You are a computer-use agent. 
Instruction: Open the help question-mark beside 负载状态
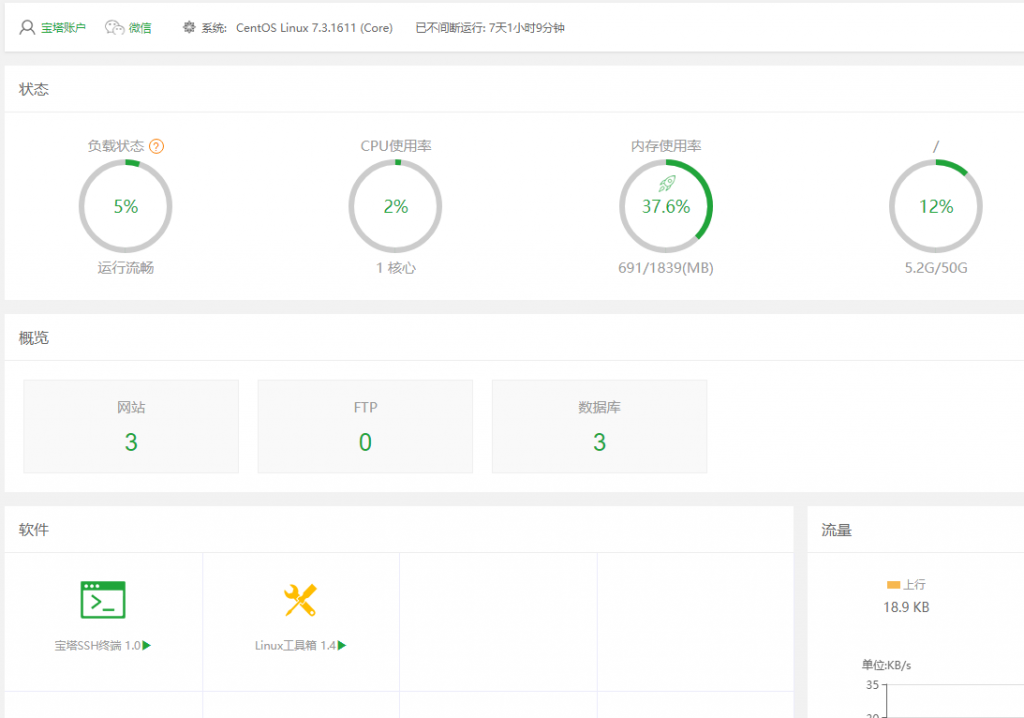tap(156, 145)
